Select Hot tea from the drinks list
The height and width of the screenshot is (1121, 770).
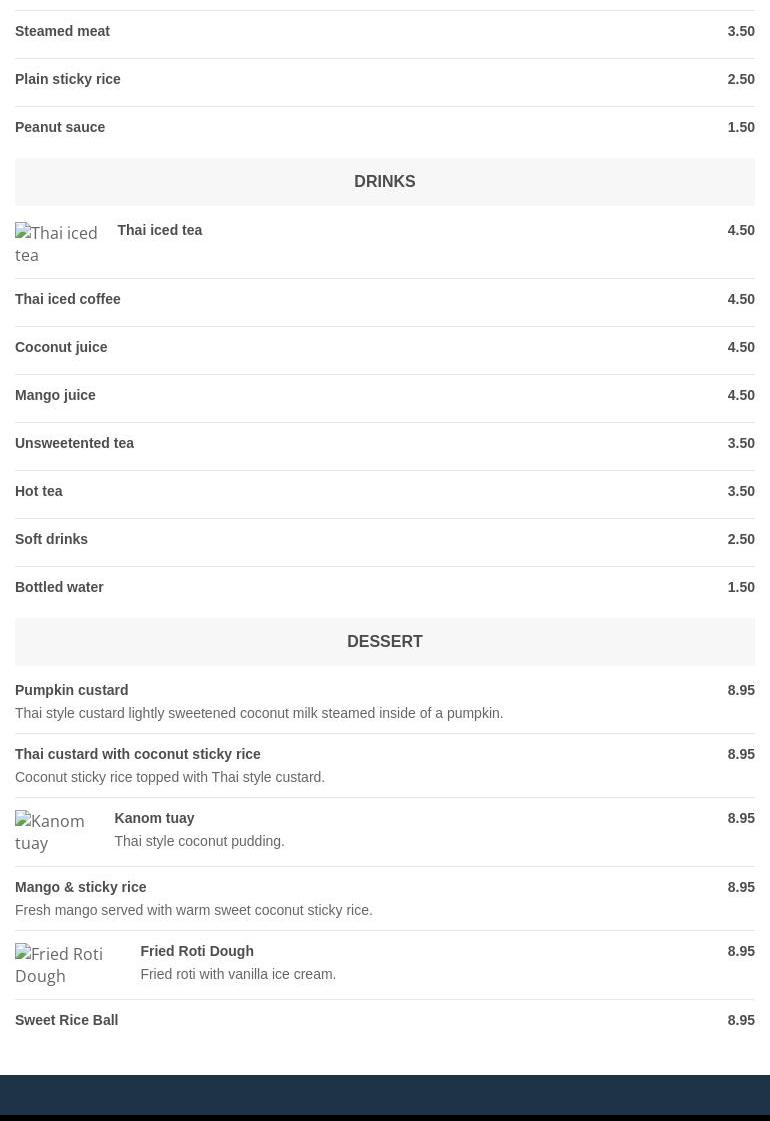point(39,491)
